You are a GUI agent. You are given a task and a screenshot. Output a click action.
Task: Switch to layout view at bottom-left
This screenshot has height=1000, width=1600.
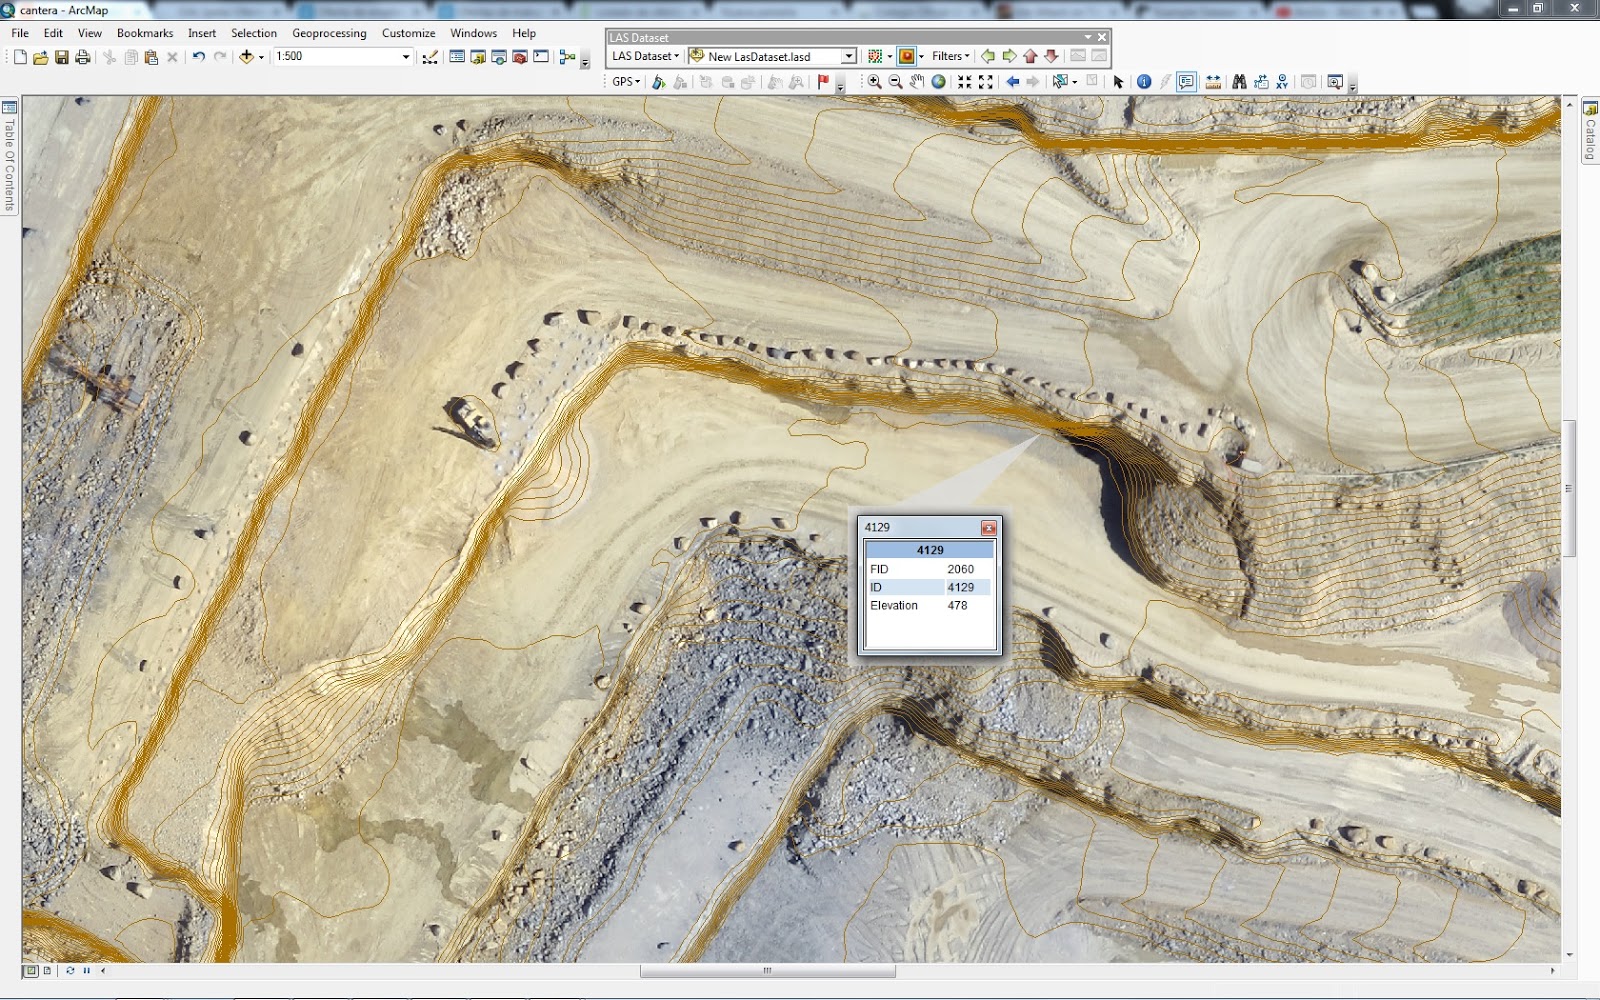(47, 970)
